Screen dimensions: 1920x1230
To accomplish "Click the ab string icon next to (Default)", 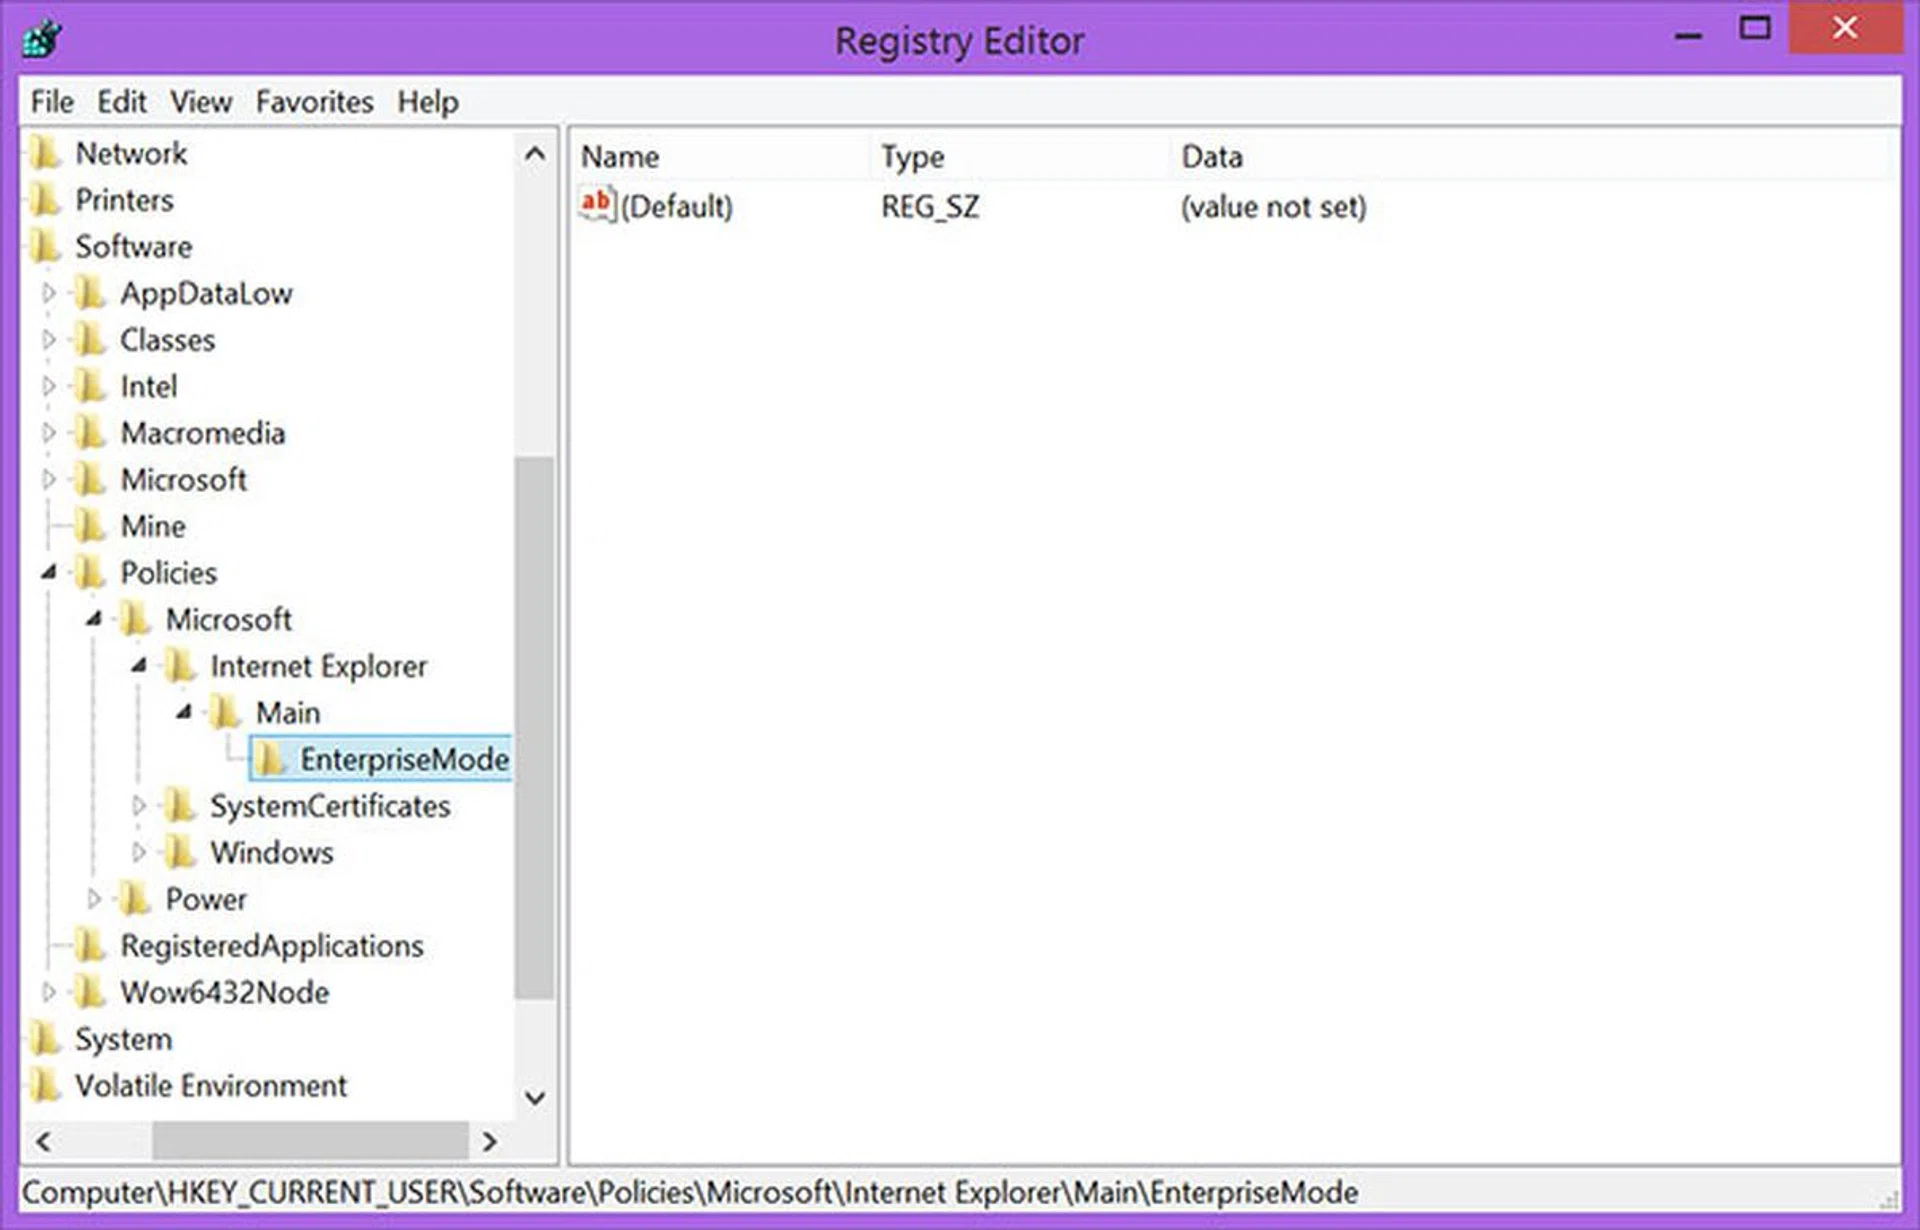I will (x=596, y=205).
